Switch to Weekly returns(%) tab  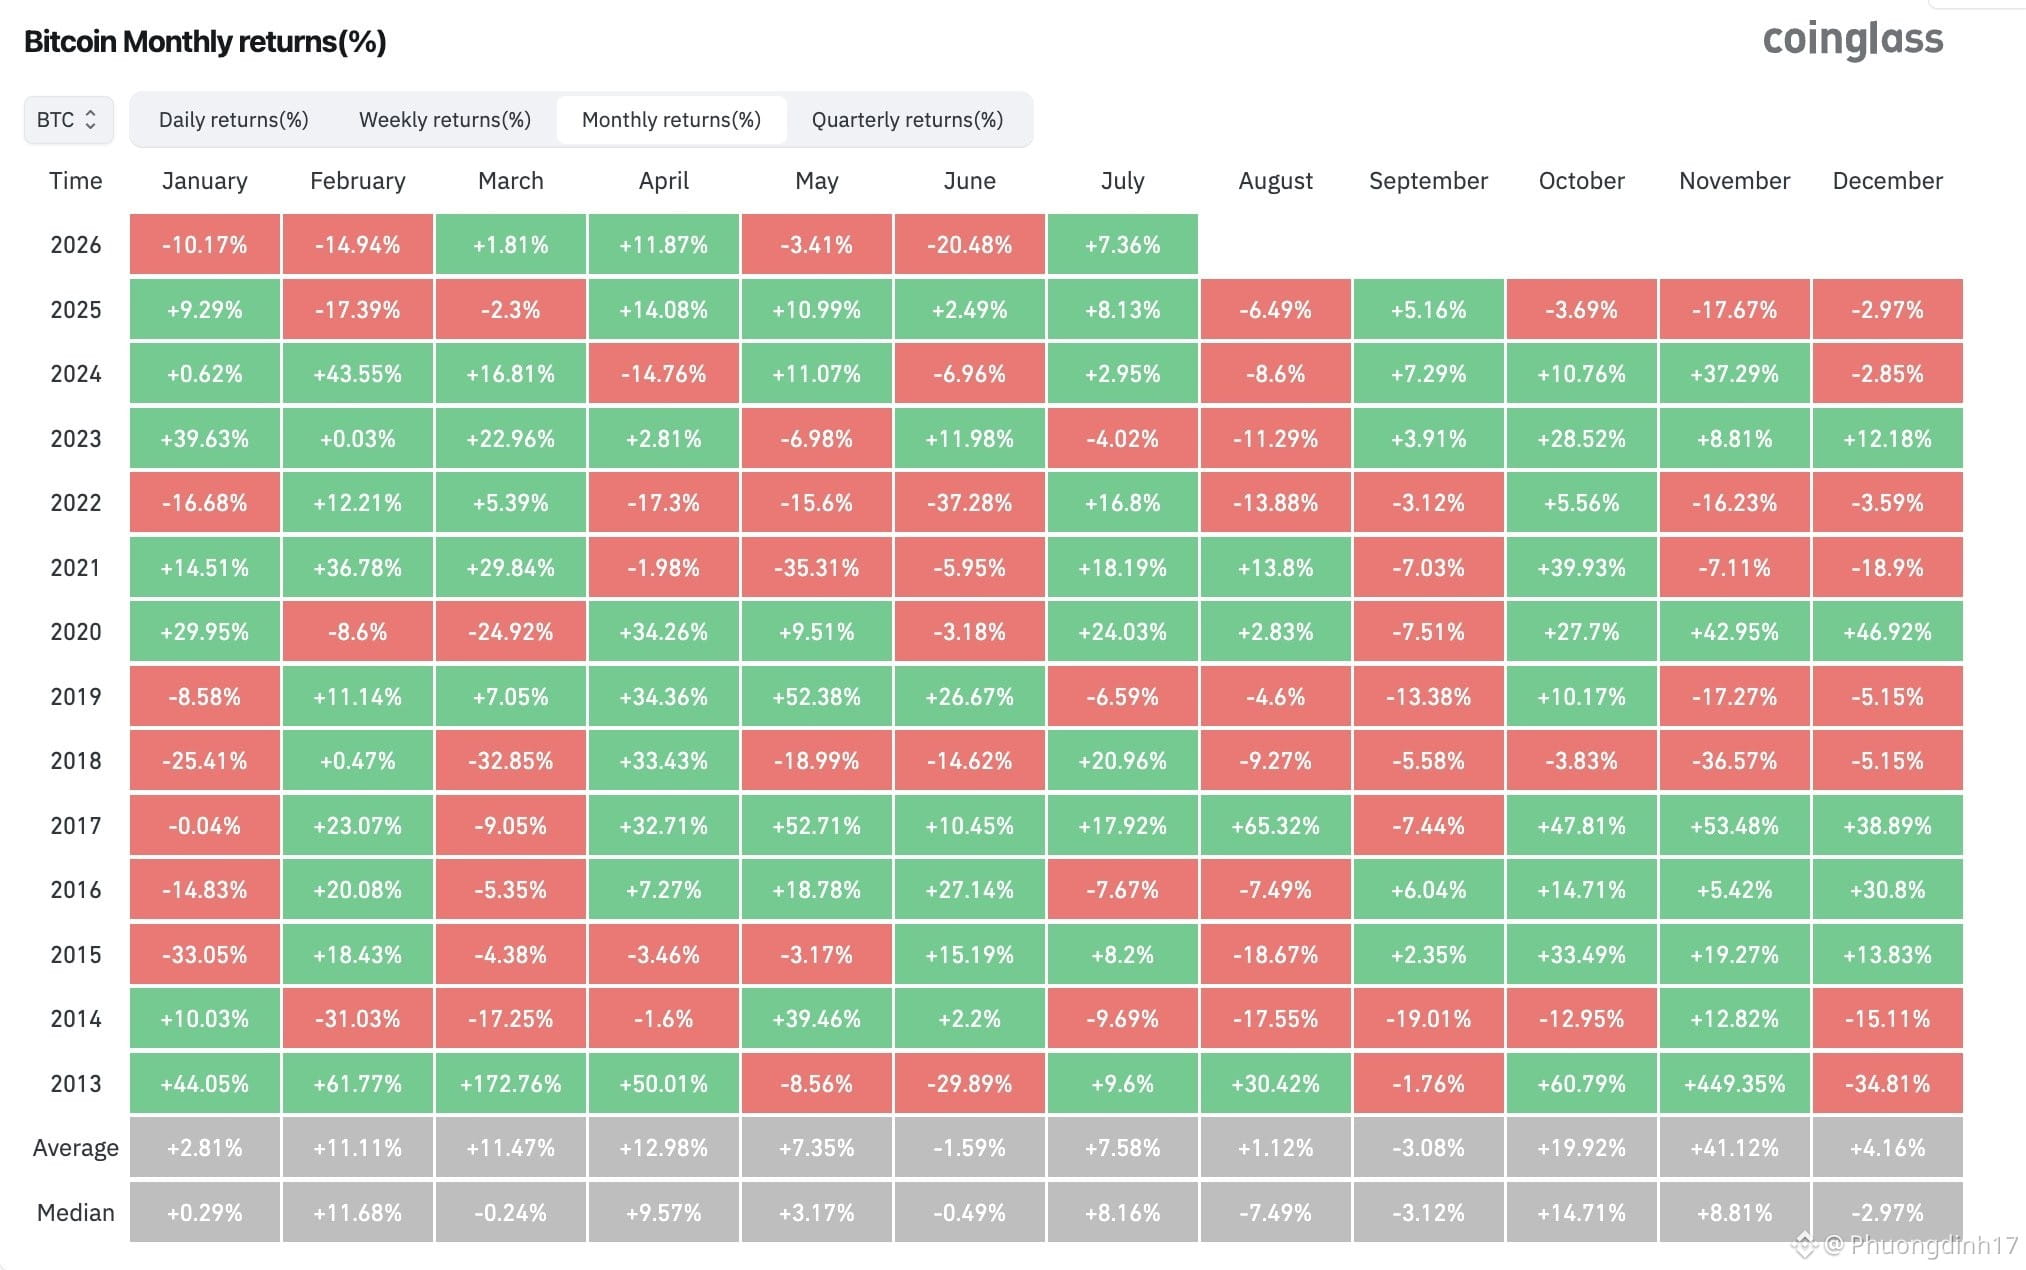click(x=444, y=120)
